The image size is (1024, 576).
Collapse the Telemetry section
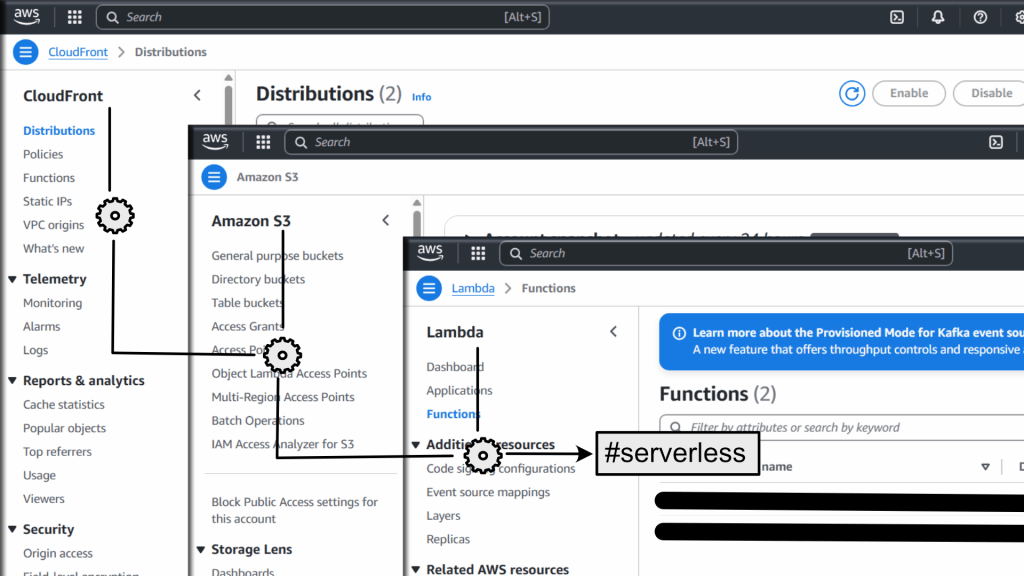[x=10, y=279]
